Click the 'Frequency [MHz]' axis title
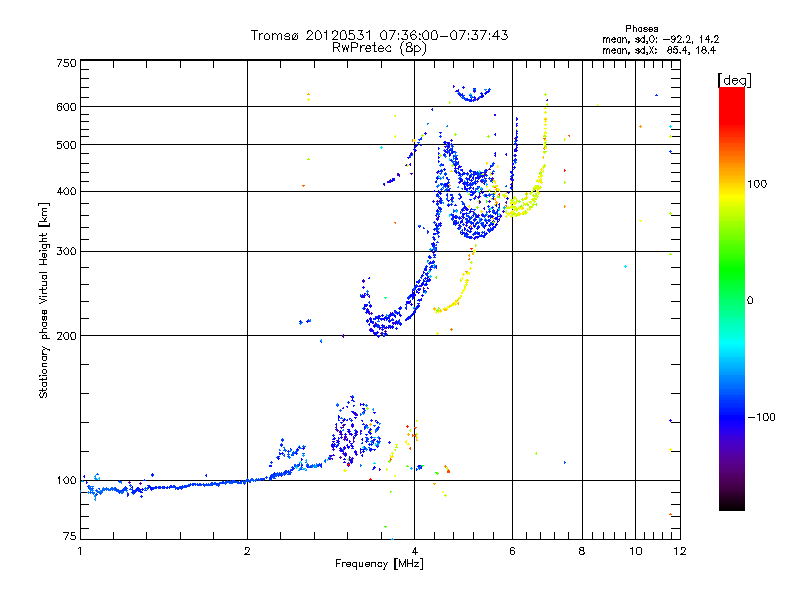This screenshot has height=600, width=800. (379, 564)
